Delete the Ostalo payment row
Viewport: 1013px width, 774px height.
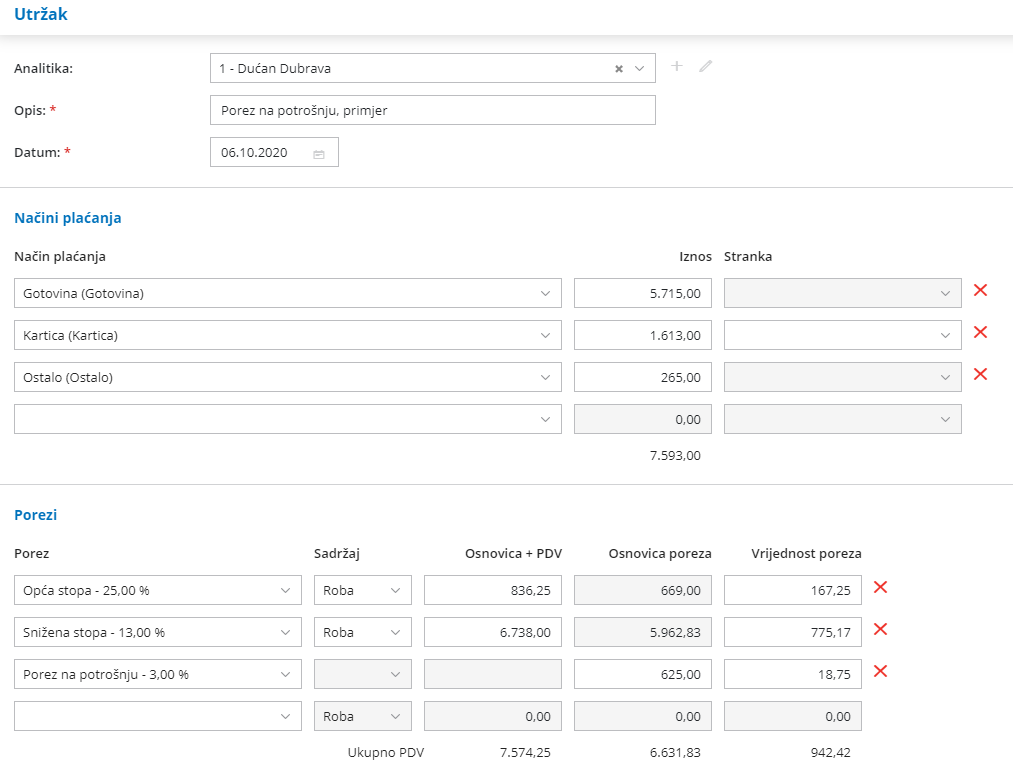pos(980,374)
